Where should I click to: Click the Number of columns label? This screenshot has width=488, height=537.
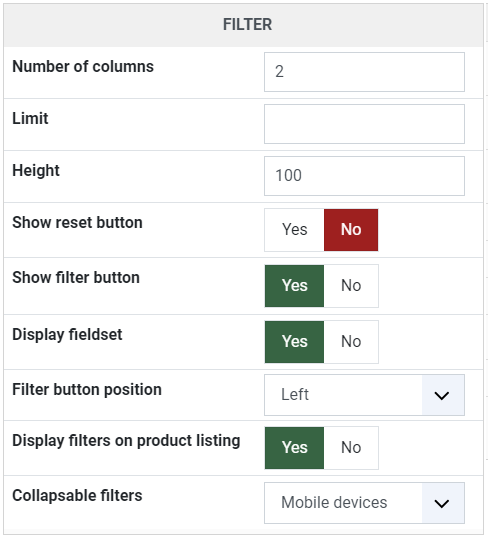83,66
